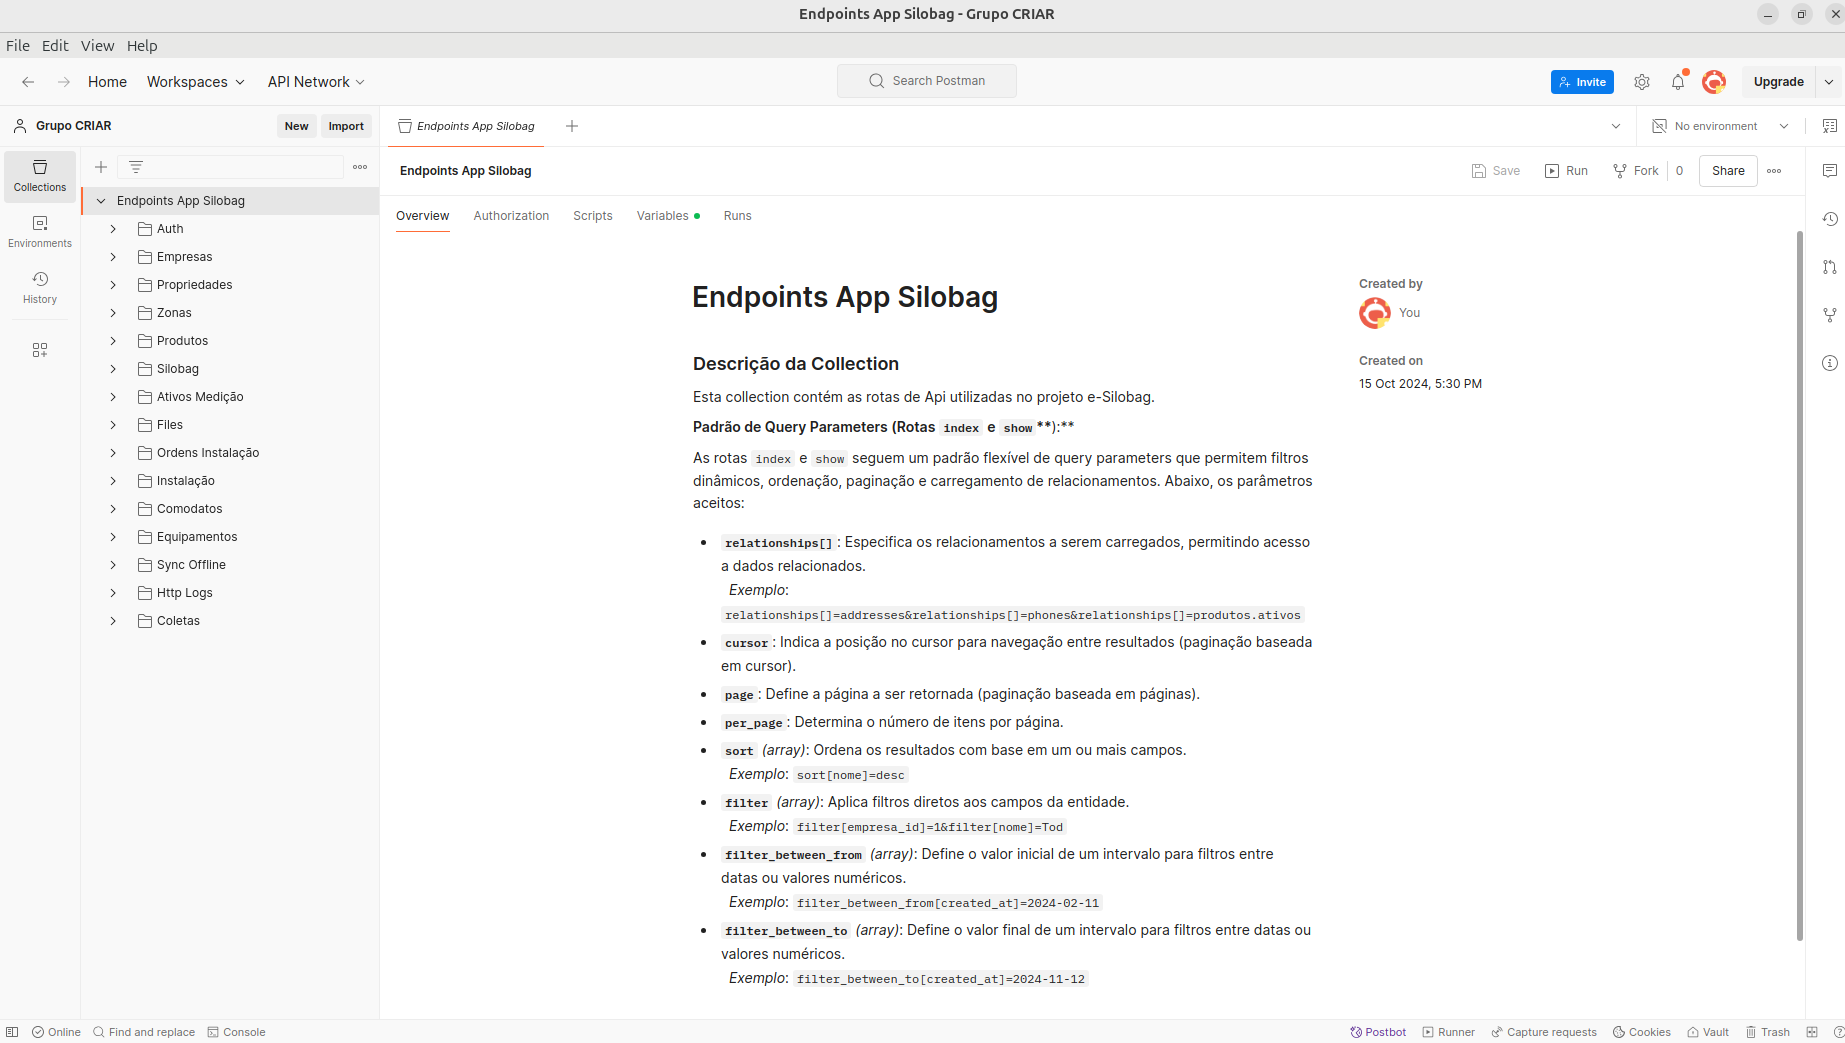Open the No environment dropdown
Viewport: 1845px width, 1043px height.
pyautogui.click(x=1720, y=126)
